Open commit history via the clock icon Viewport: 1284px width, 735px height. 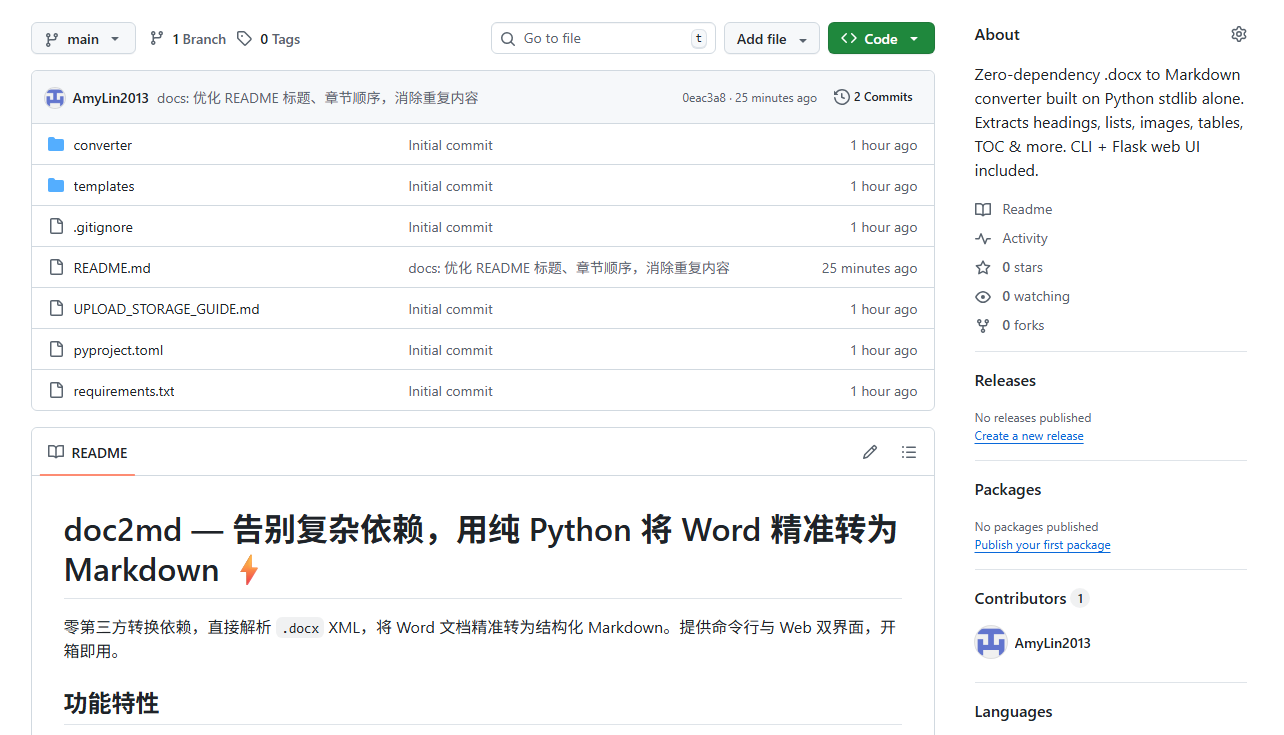(840, 97)
